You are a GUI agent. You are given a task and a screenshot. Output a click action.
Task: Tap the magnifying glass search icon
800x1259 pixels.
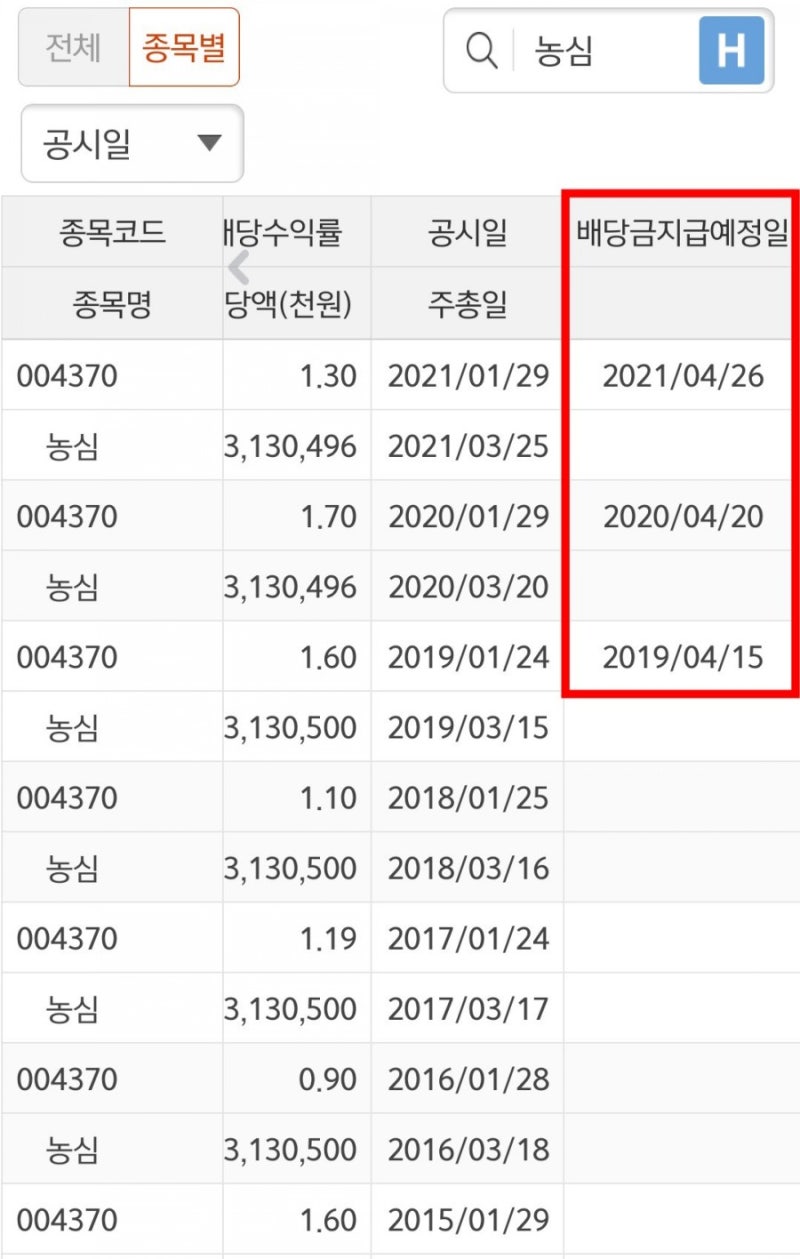[480, 51]
